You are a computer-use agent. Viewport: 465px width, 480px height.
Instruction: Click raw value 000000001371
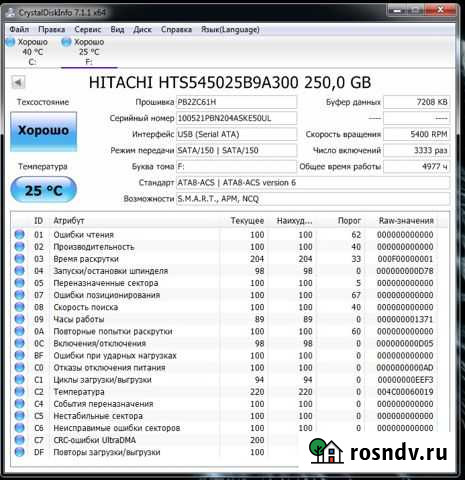pyautogui.click(x=405, y=319)
